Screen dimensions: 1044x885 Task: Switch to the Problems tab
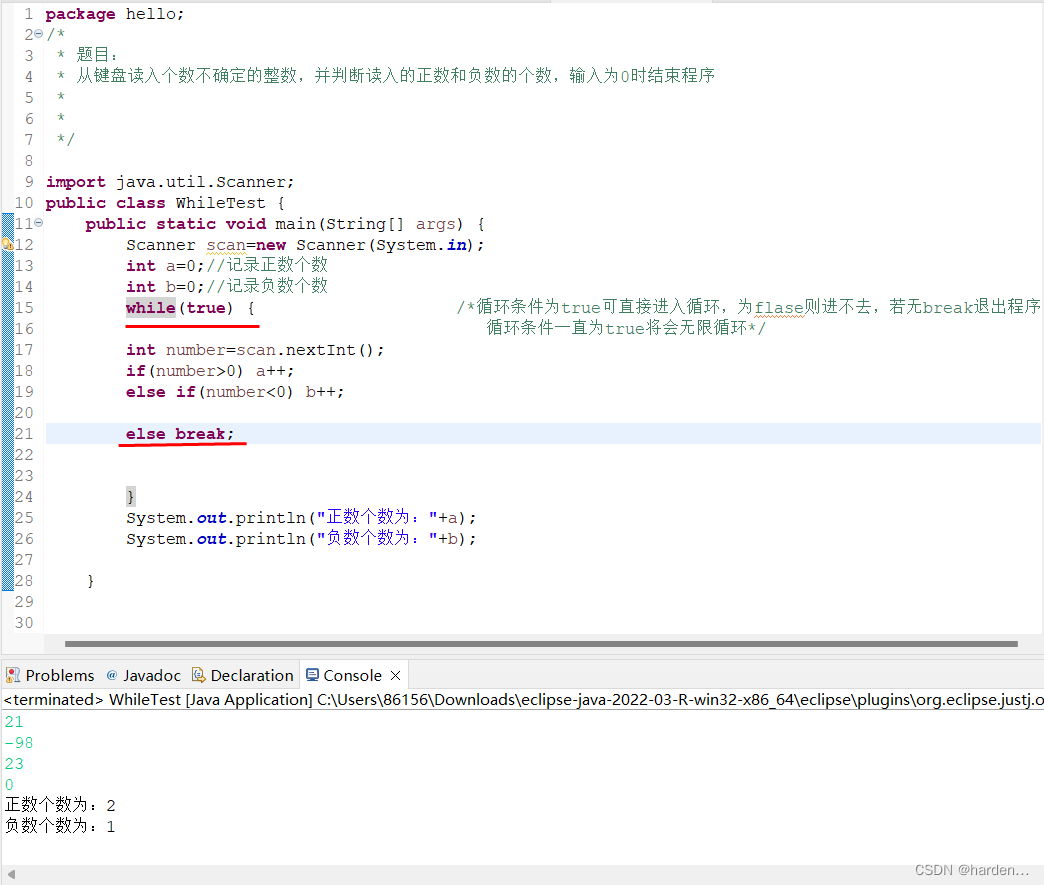(59, 675)
